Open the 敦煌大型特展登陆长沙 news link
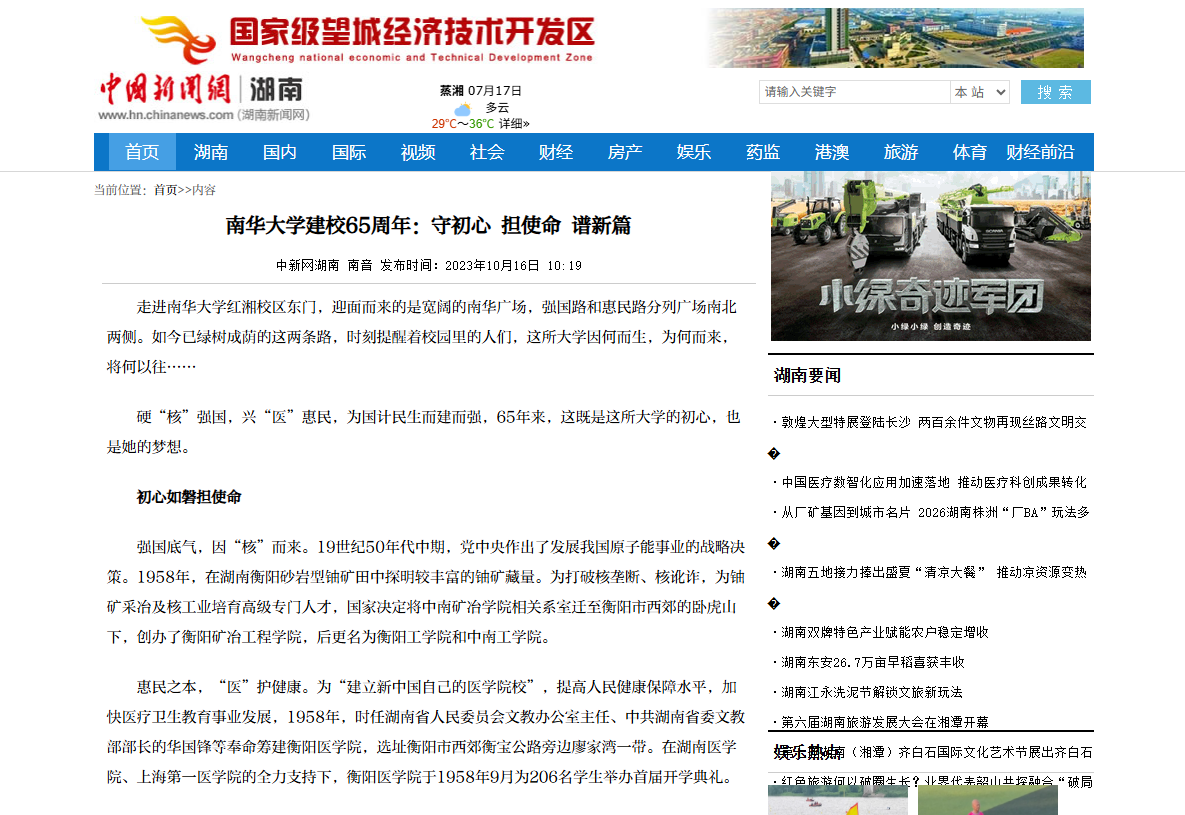This screenshot has height=815, width=1185. pos(934,422)
